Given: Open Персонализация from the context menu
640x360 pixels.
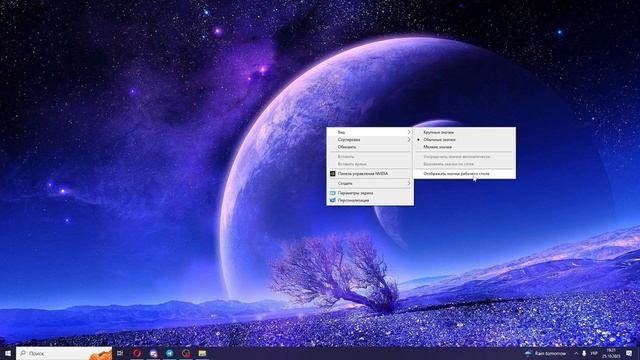Looking at the screenshot, I should coord(370,200).
